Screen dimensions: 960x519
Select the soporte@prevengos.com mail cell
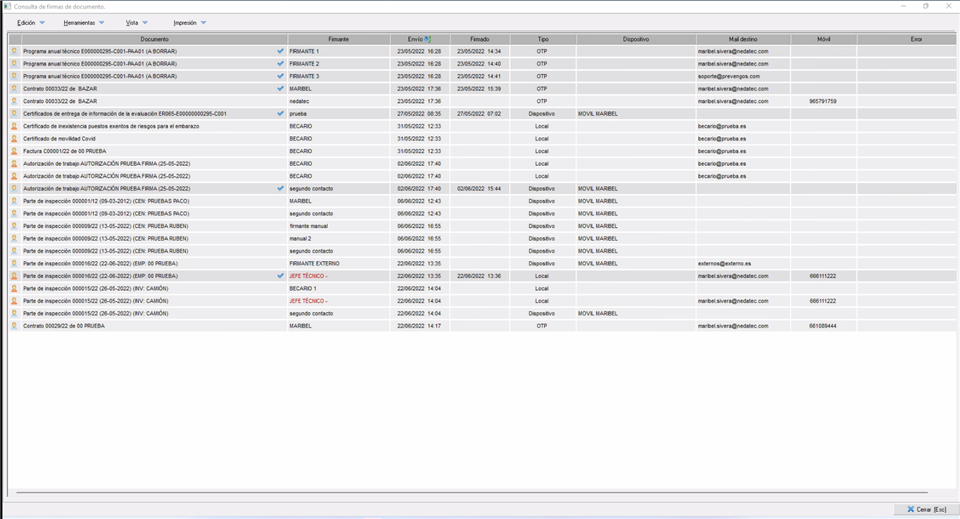pos(728,76)
